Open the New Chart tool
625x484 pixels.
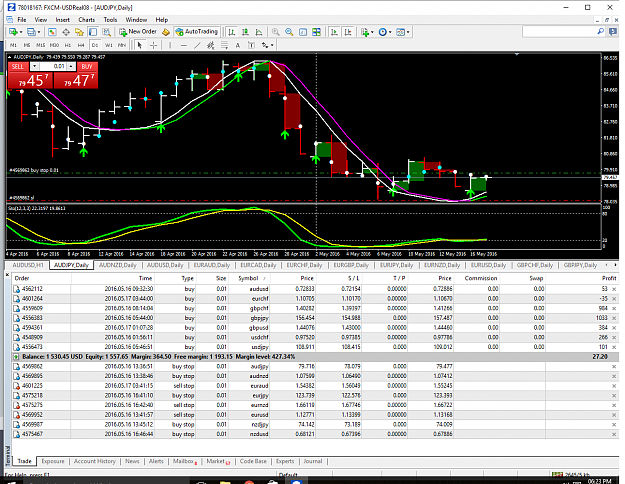click(13, 32)
